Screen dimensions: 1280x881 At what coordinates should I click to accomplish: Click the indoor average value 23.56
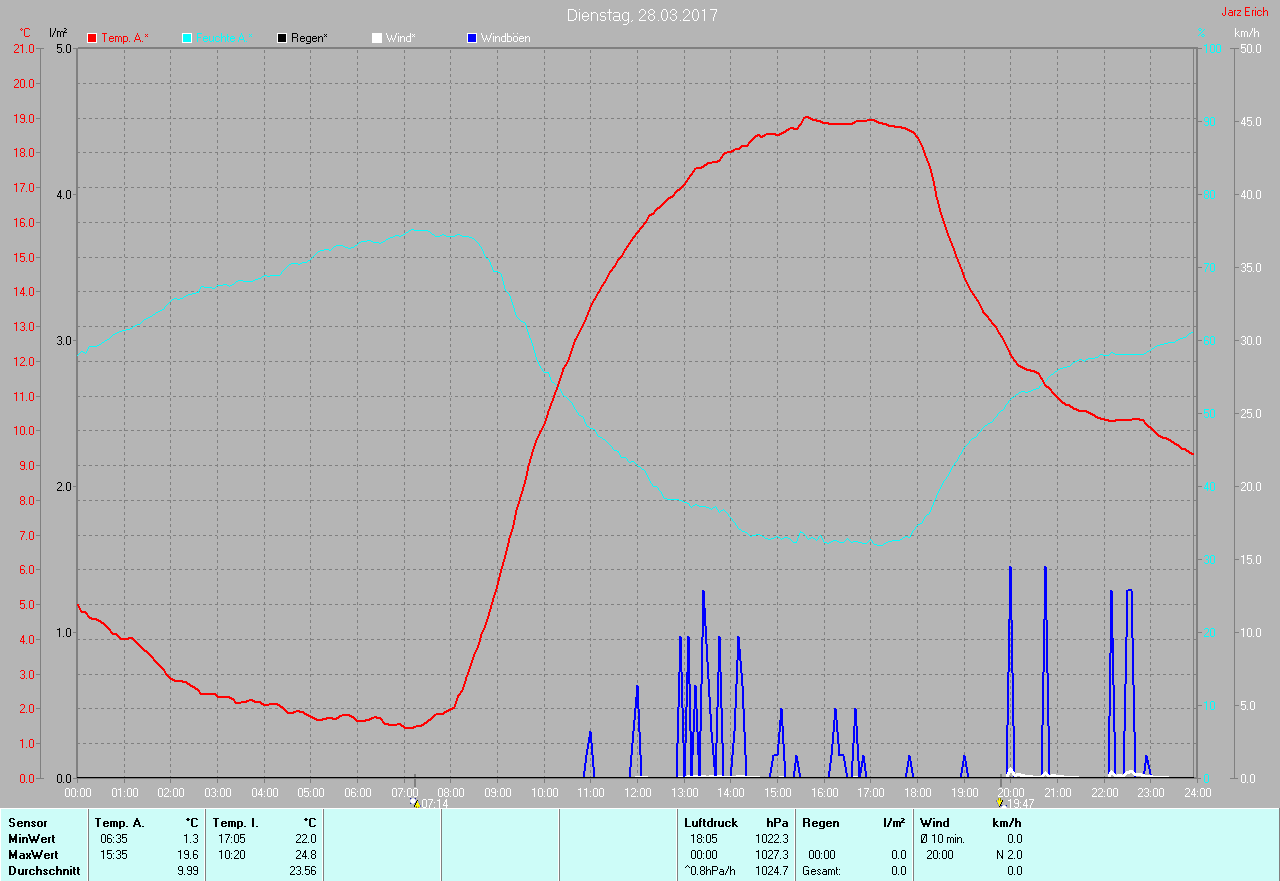[x=302, y=871]
